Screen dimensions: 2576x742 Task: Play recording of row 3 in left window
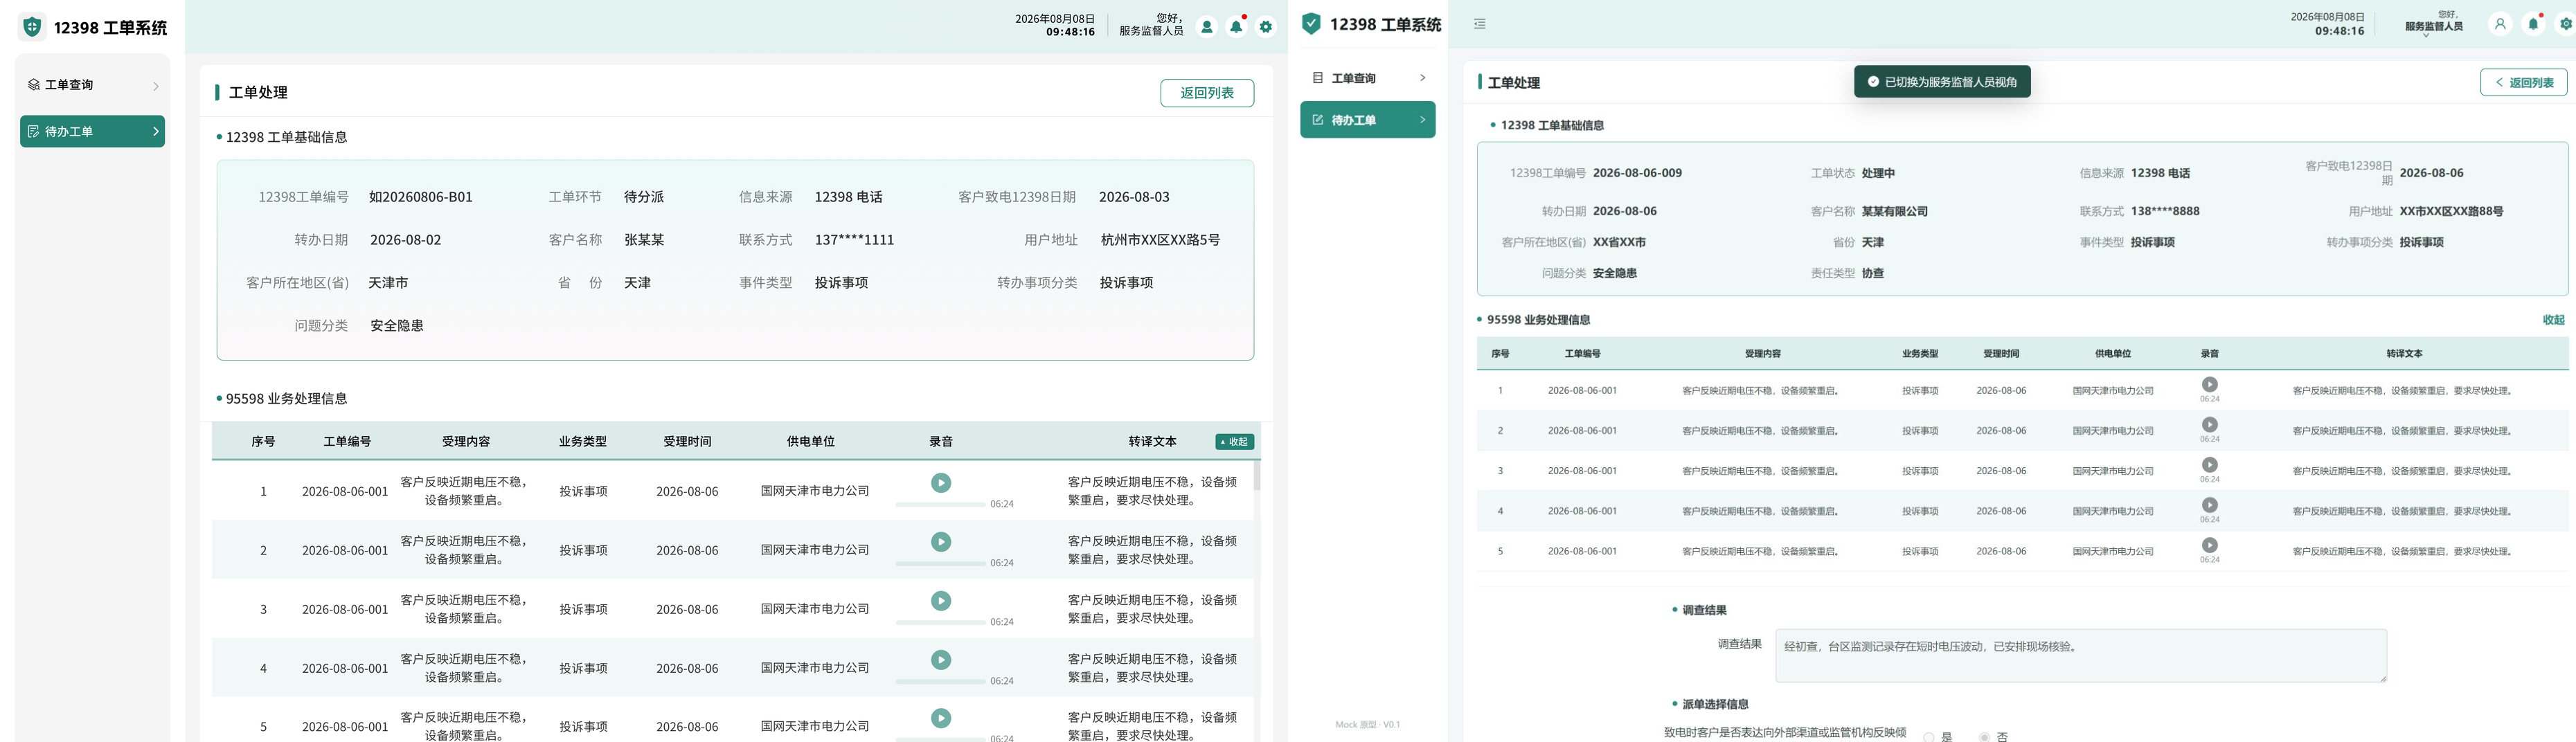click(941, 601)
